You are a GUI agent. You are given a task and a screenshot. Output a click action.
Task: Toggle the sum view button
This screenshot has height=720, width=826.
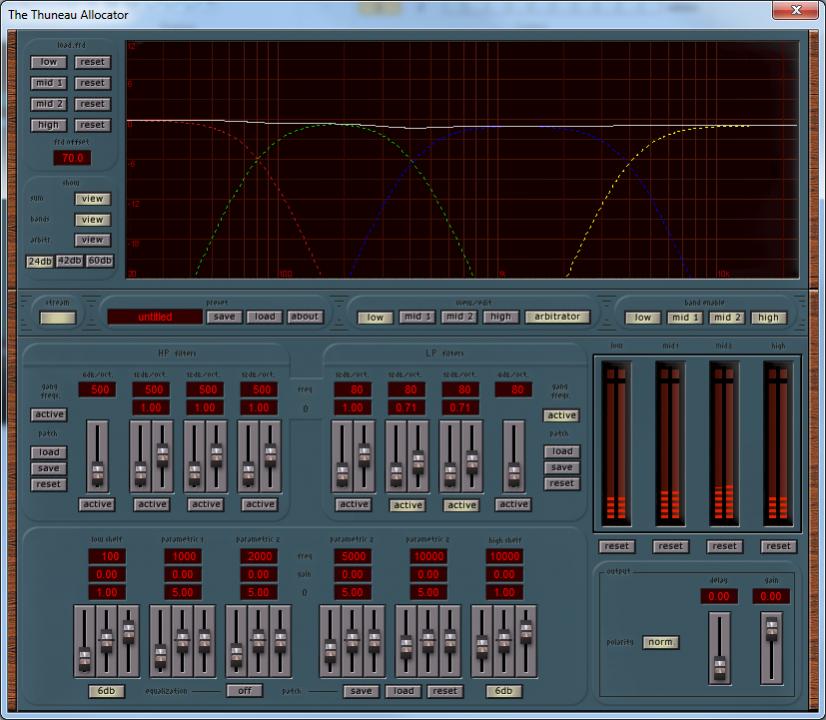pos(92,199)
